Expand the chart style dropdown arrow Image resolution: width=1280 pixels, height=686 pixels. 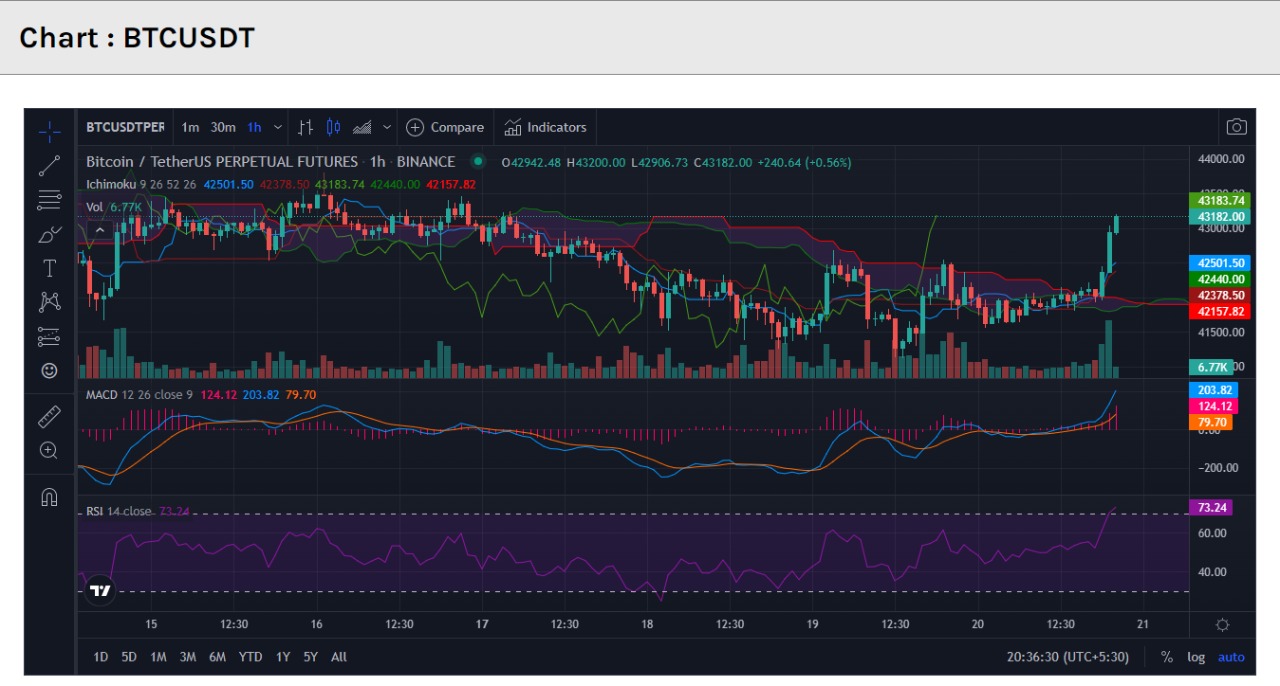tap(386, 127)
